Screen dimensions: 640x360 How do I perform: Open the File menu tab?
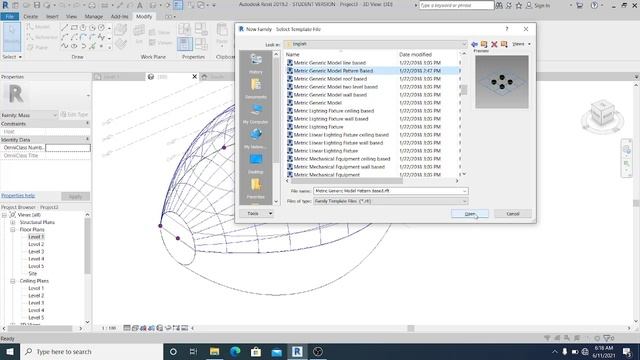10,17
